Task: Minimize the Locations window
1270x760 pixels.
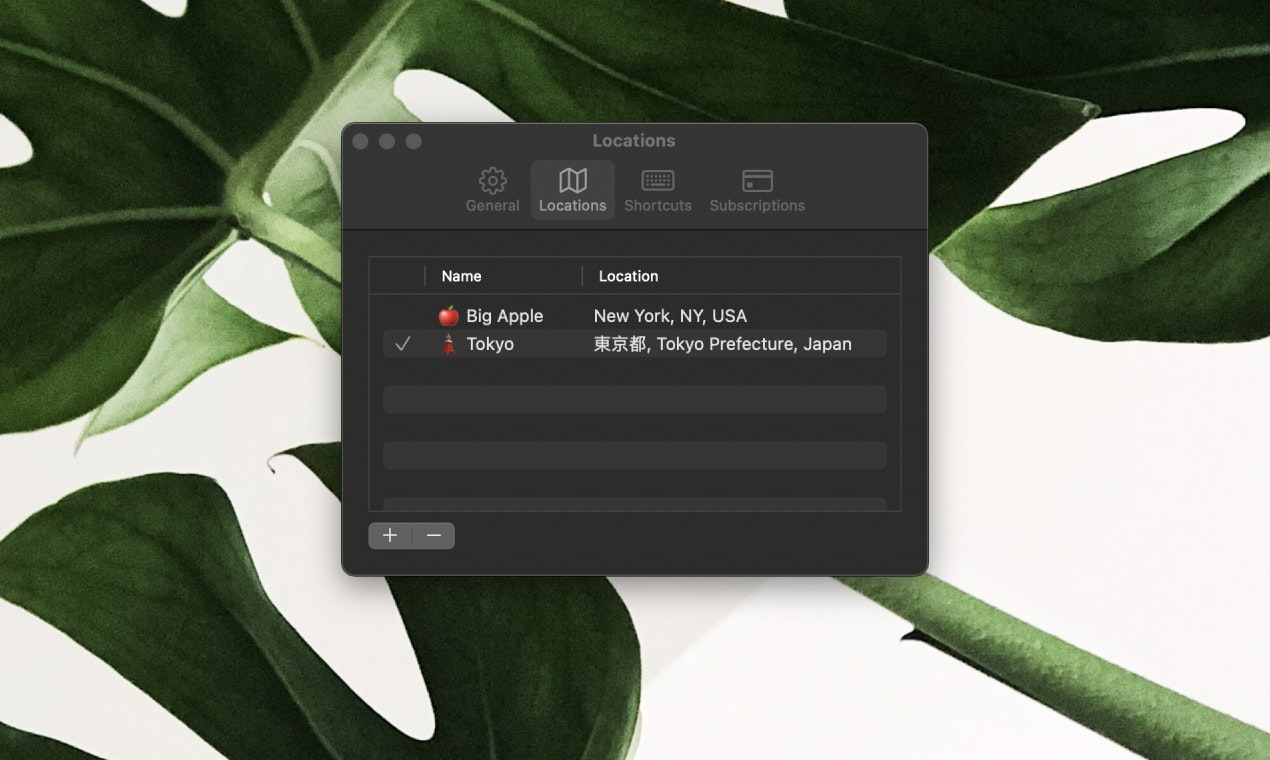Action: point(387,142)
